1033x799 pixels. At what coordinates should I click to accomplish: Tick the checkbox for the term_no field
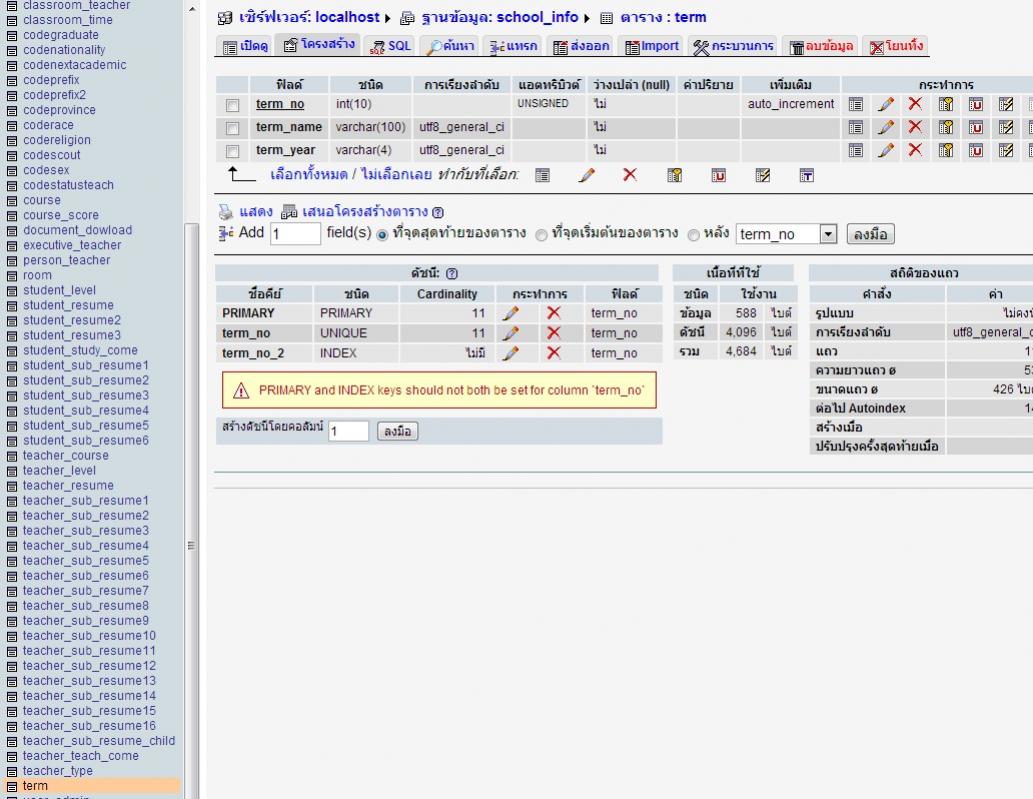[233, 105]
